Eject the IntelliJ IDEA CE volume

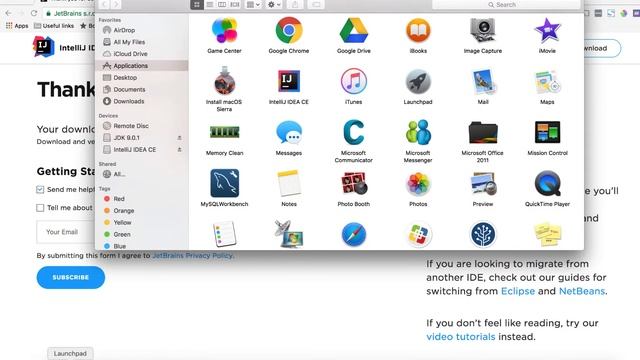click(x=179, y=150)
